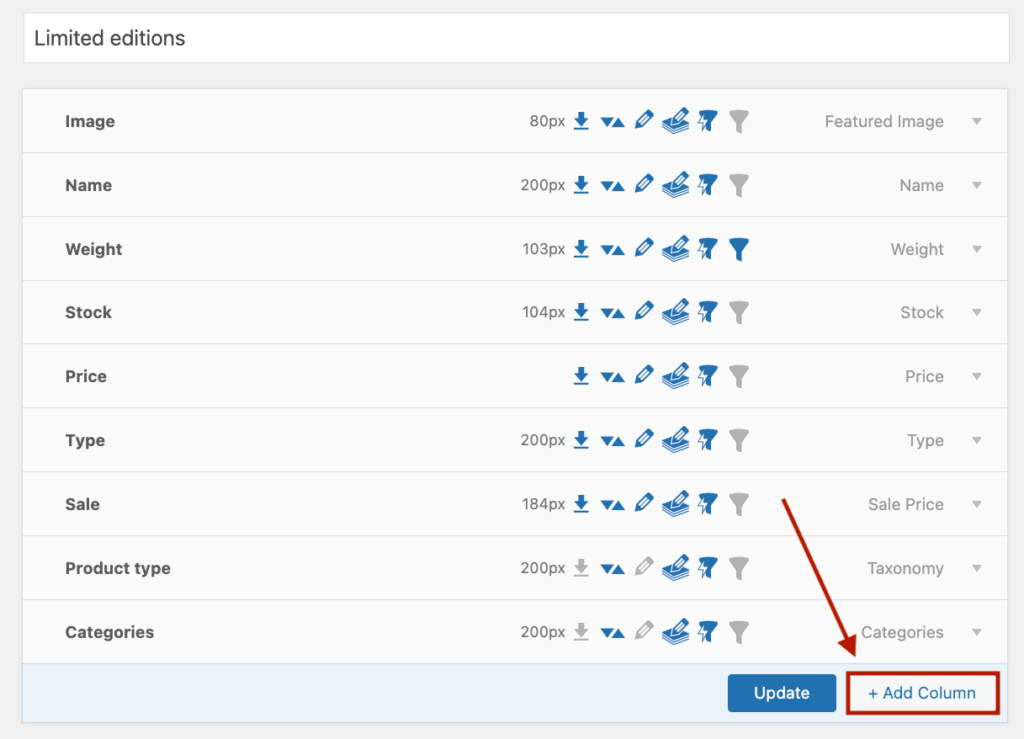Click the inline edit pencil in the Weight row
The image size is (1024, 739).
tap(644, 249)
